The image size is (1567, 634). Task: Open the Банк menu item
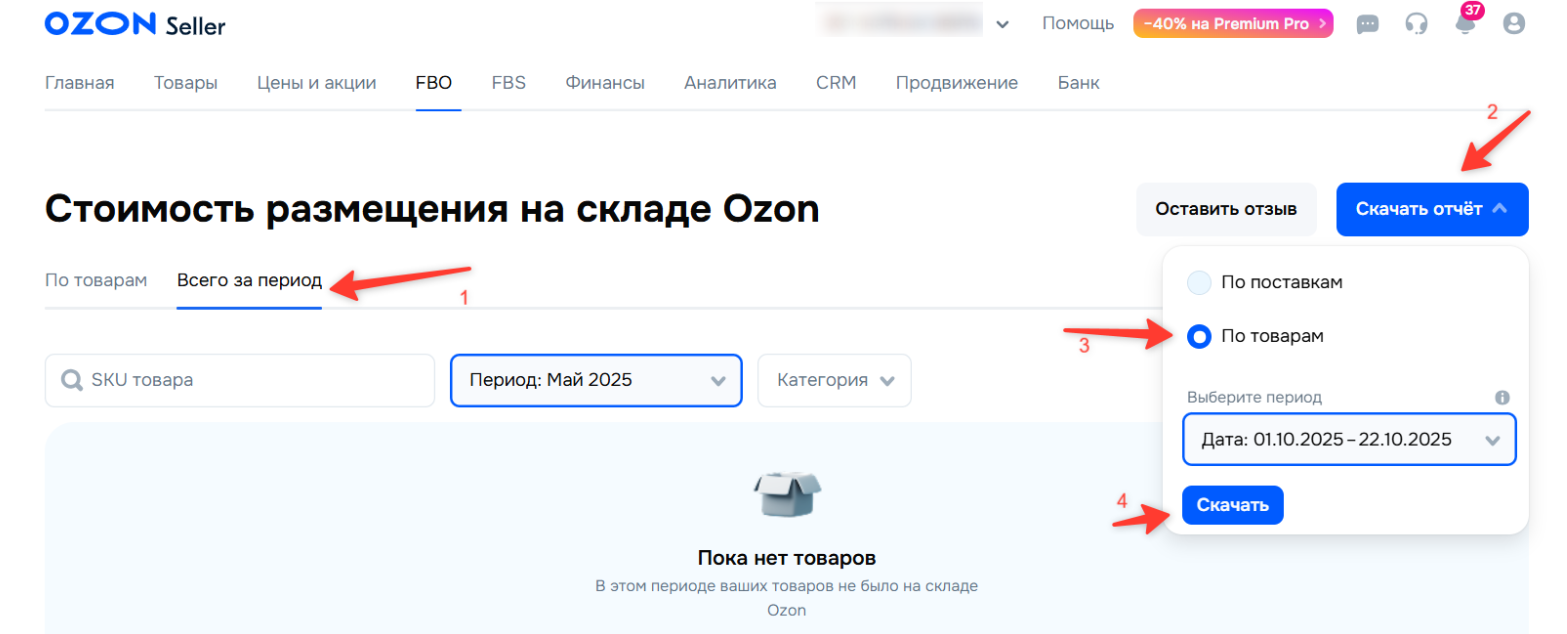pos(1078,83)
